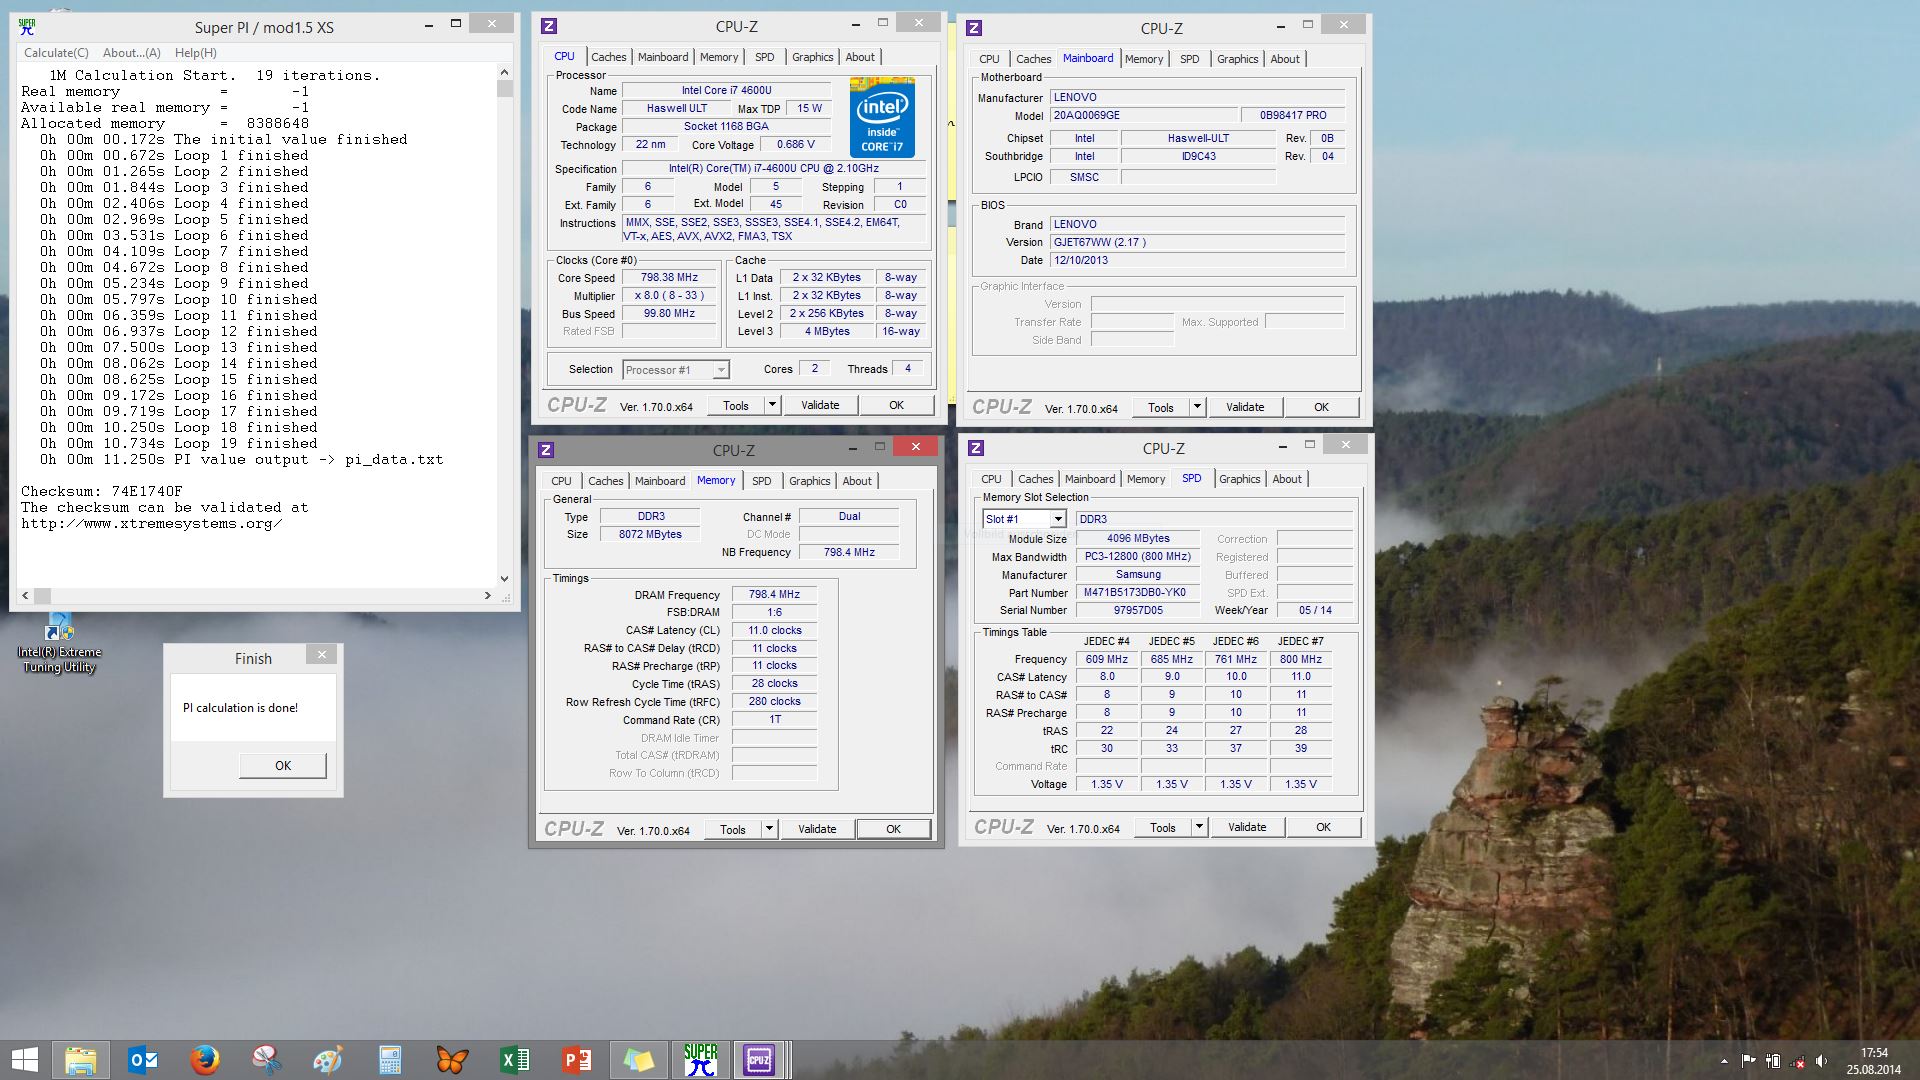Open the Snipping Tool taskbar icon
Screen dimensions: 1920x1080
pos(267,1060)
